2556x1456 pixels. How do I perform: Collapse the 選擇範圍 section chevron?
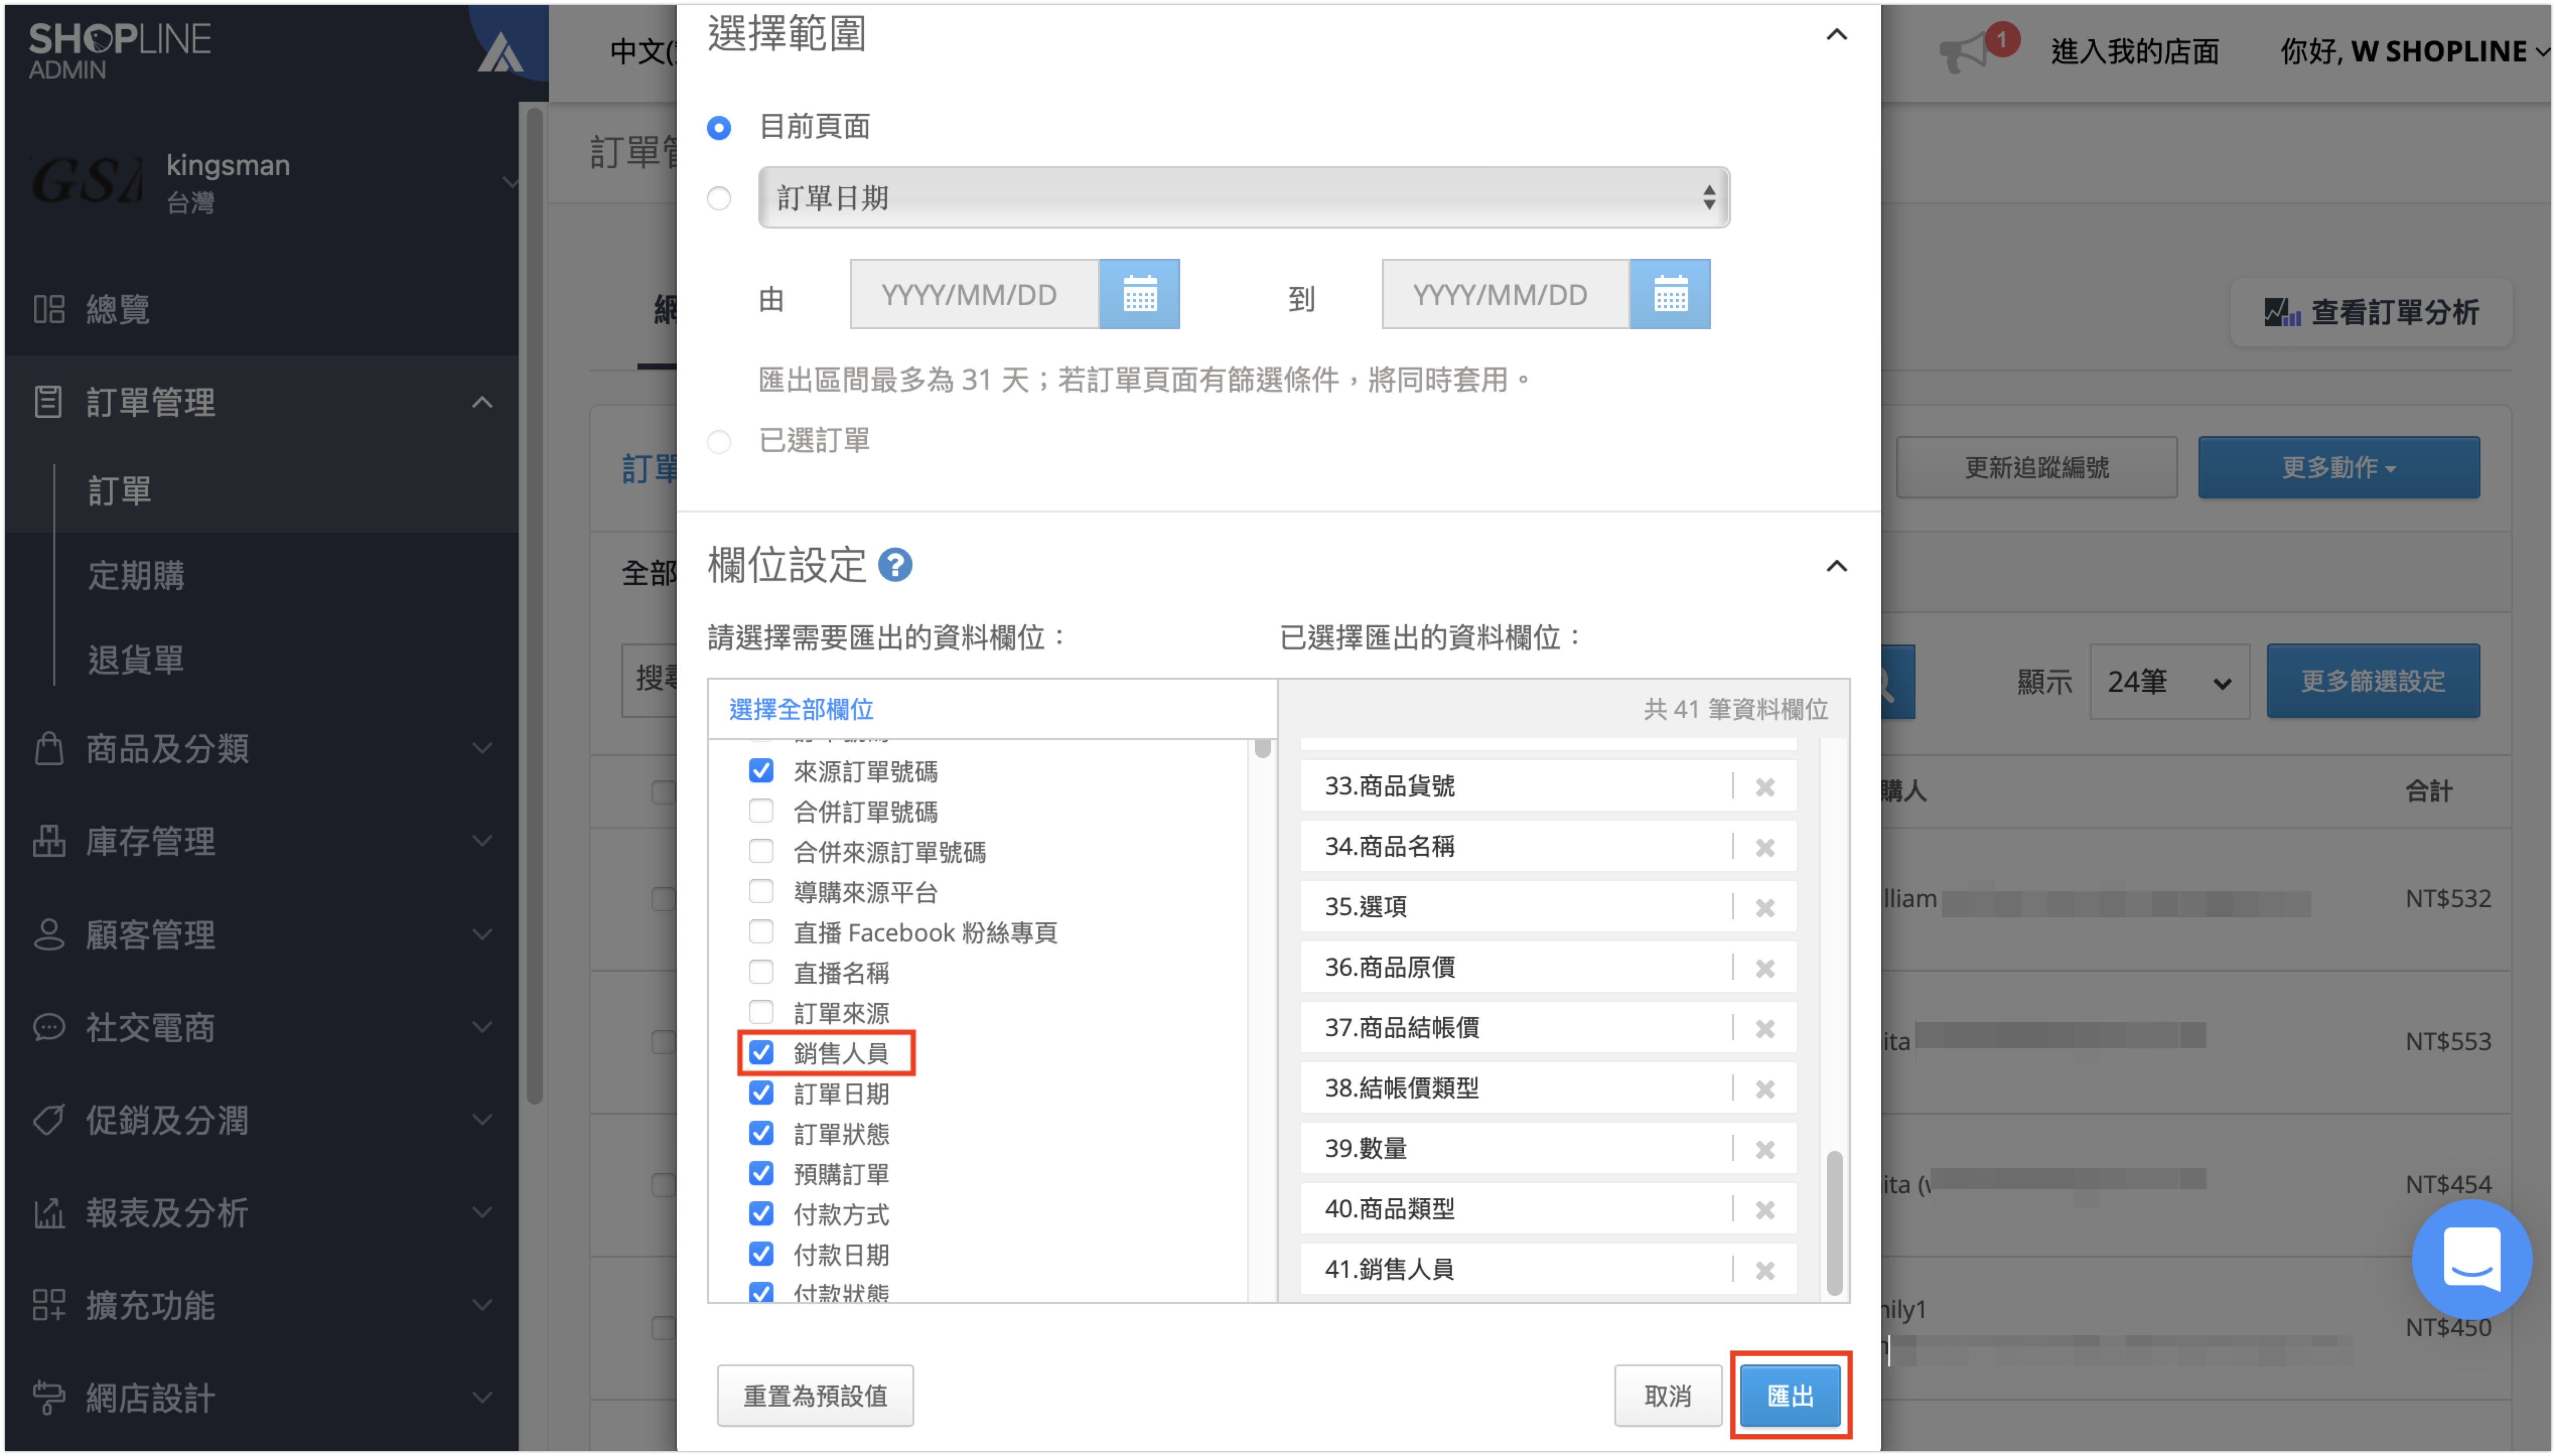pyautogui.click(x=1836, y=35)
